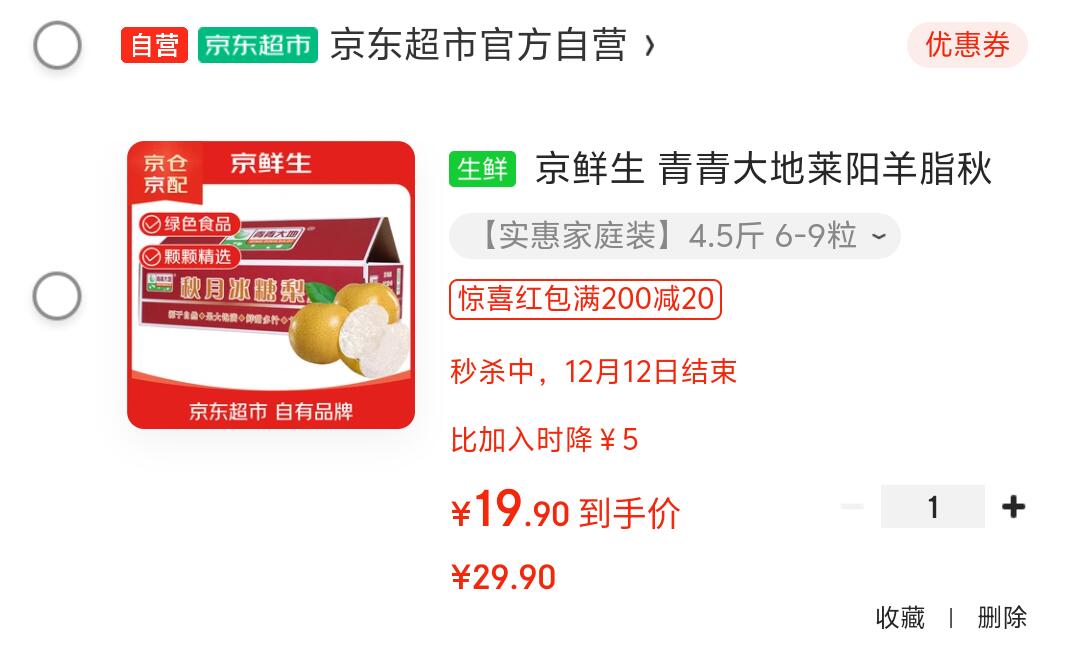Open the 惊喜红包满200减20 promotion tag

pos(585,299)
